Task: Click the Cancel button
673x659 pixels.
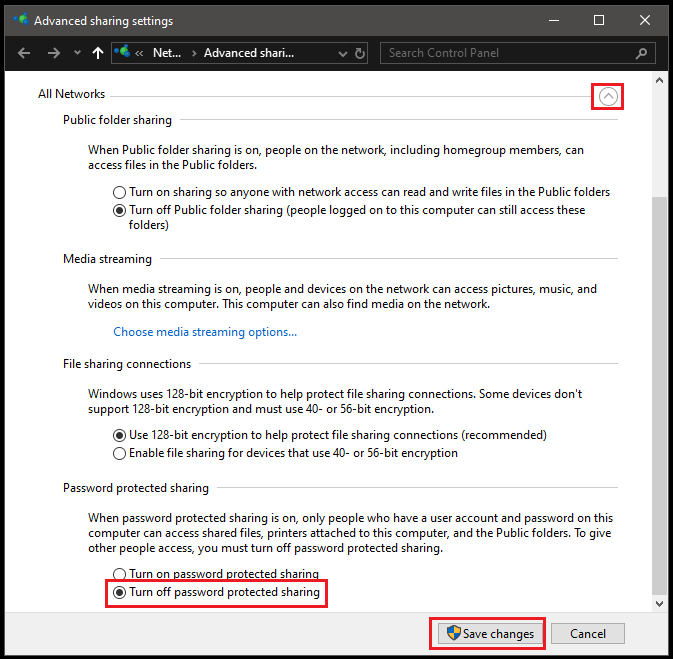Action: [x=589, y=633]
